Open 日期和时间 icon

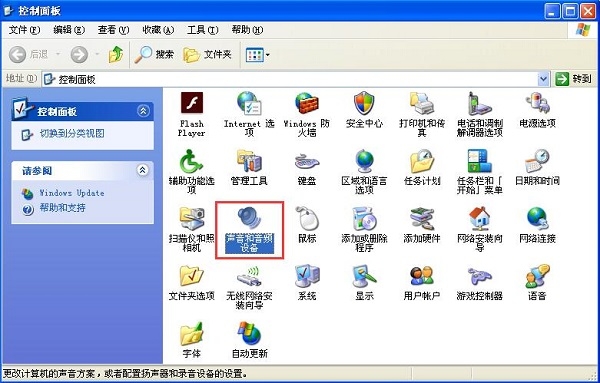(x=537, y=161)
